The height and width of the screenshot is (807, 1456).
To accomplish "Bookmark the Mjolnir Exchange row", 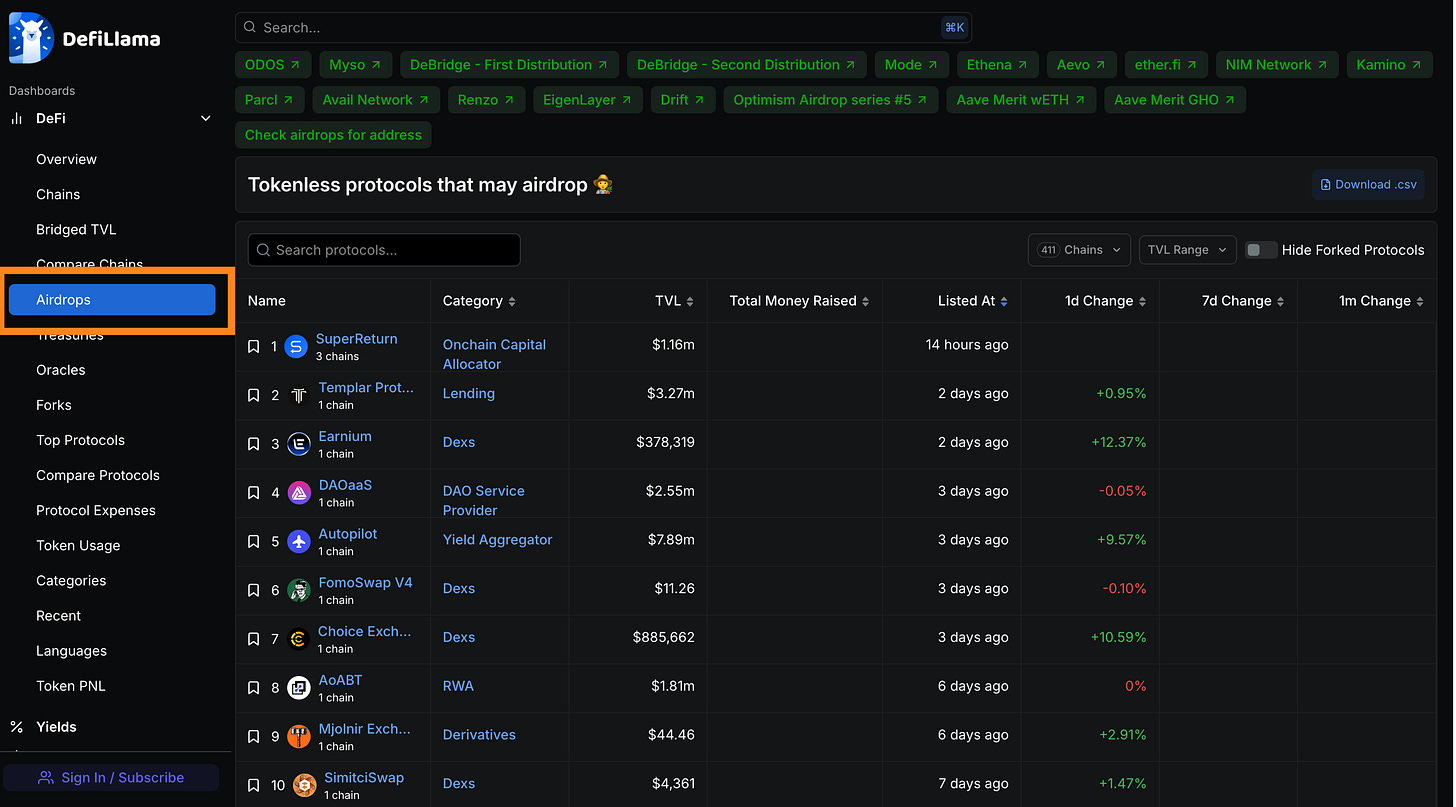I will [254, 737].
